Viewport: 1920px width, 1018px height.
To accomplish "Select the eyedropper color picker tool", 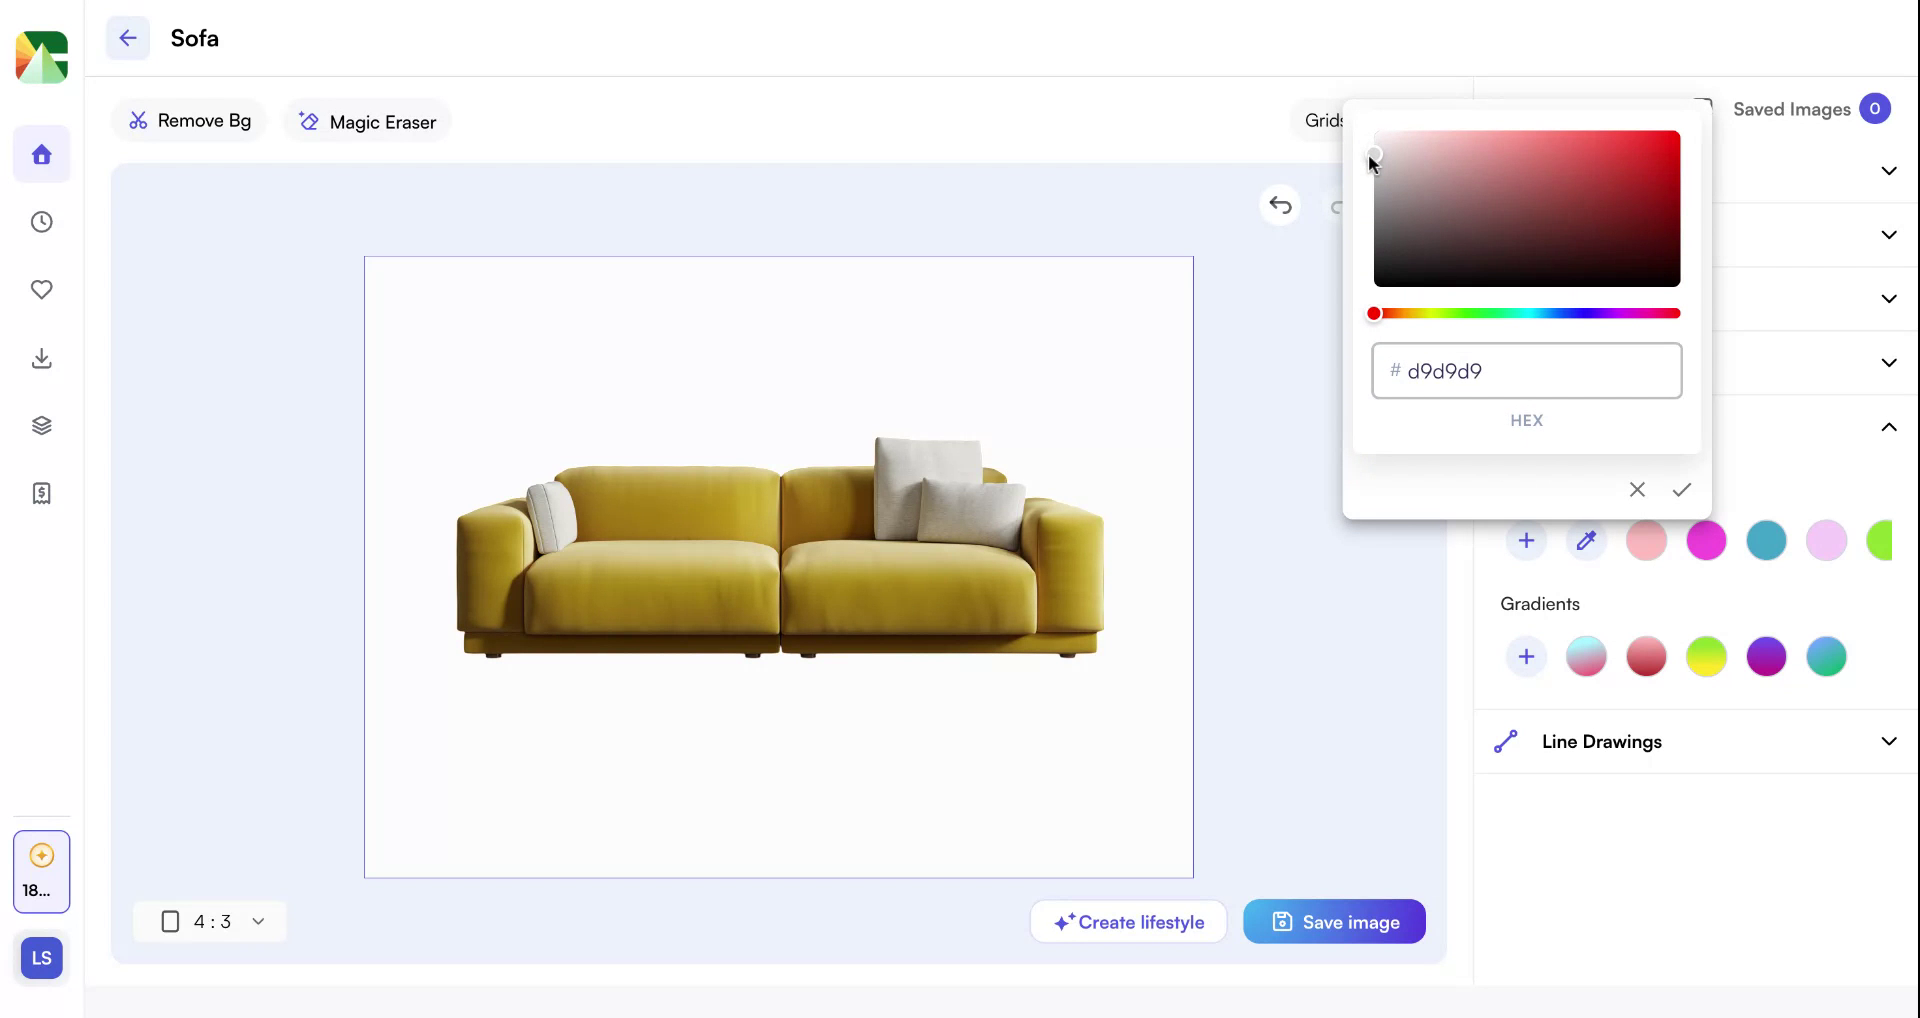I will point(1587,540).
